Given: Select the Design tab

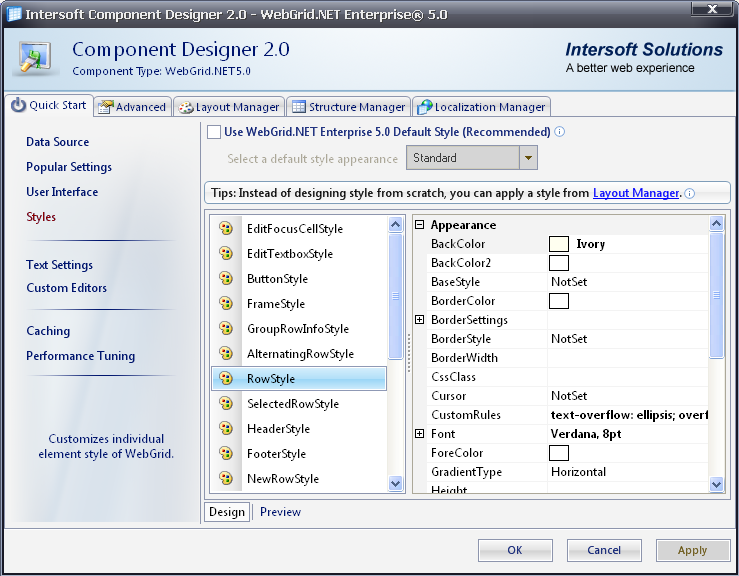Looking at the screenshot, I should click(x=227, y=512).
